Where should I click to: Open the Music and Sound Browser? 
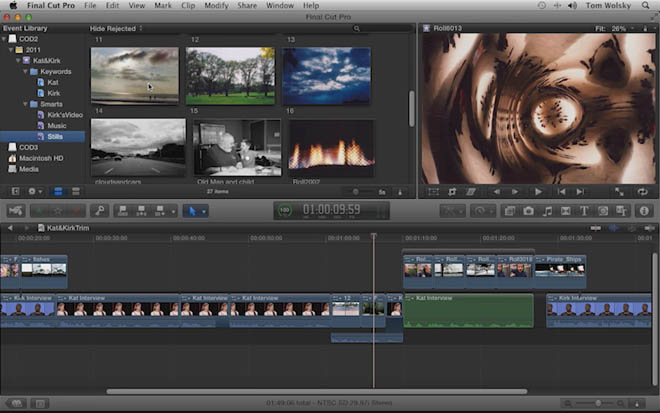547,211
